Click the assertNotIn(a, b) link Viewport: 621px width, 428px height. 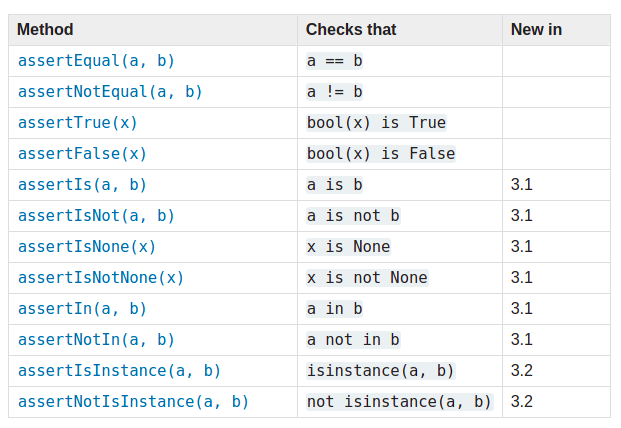[96, 340]
